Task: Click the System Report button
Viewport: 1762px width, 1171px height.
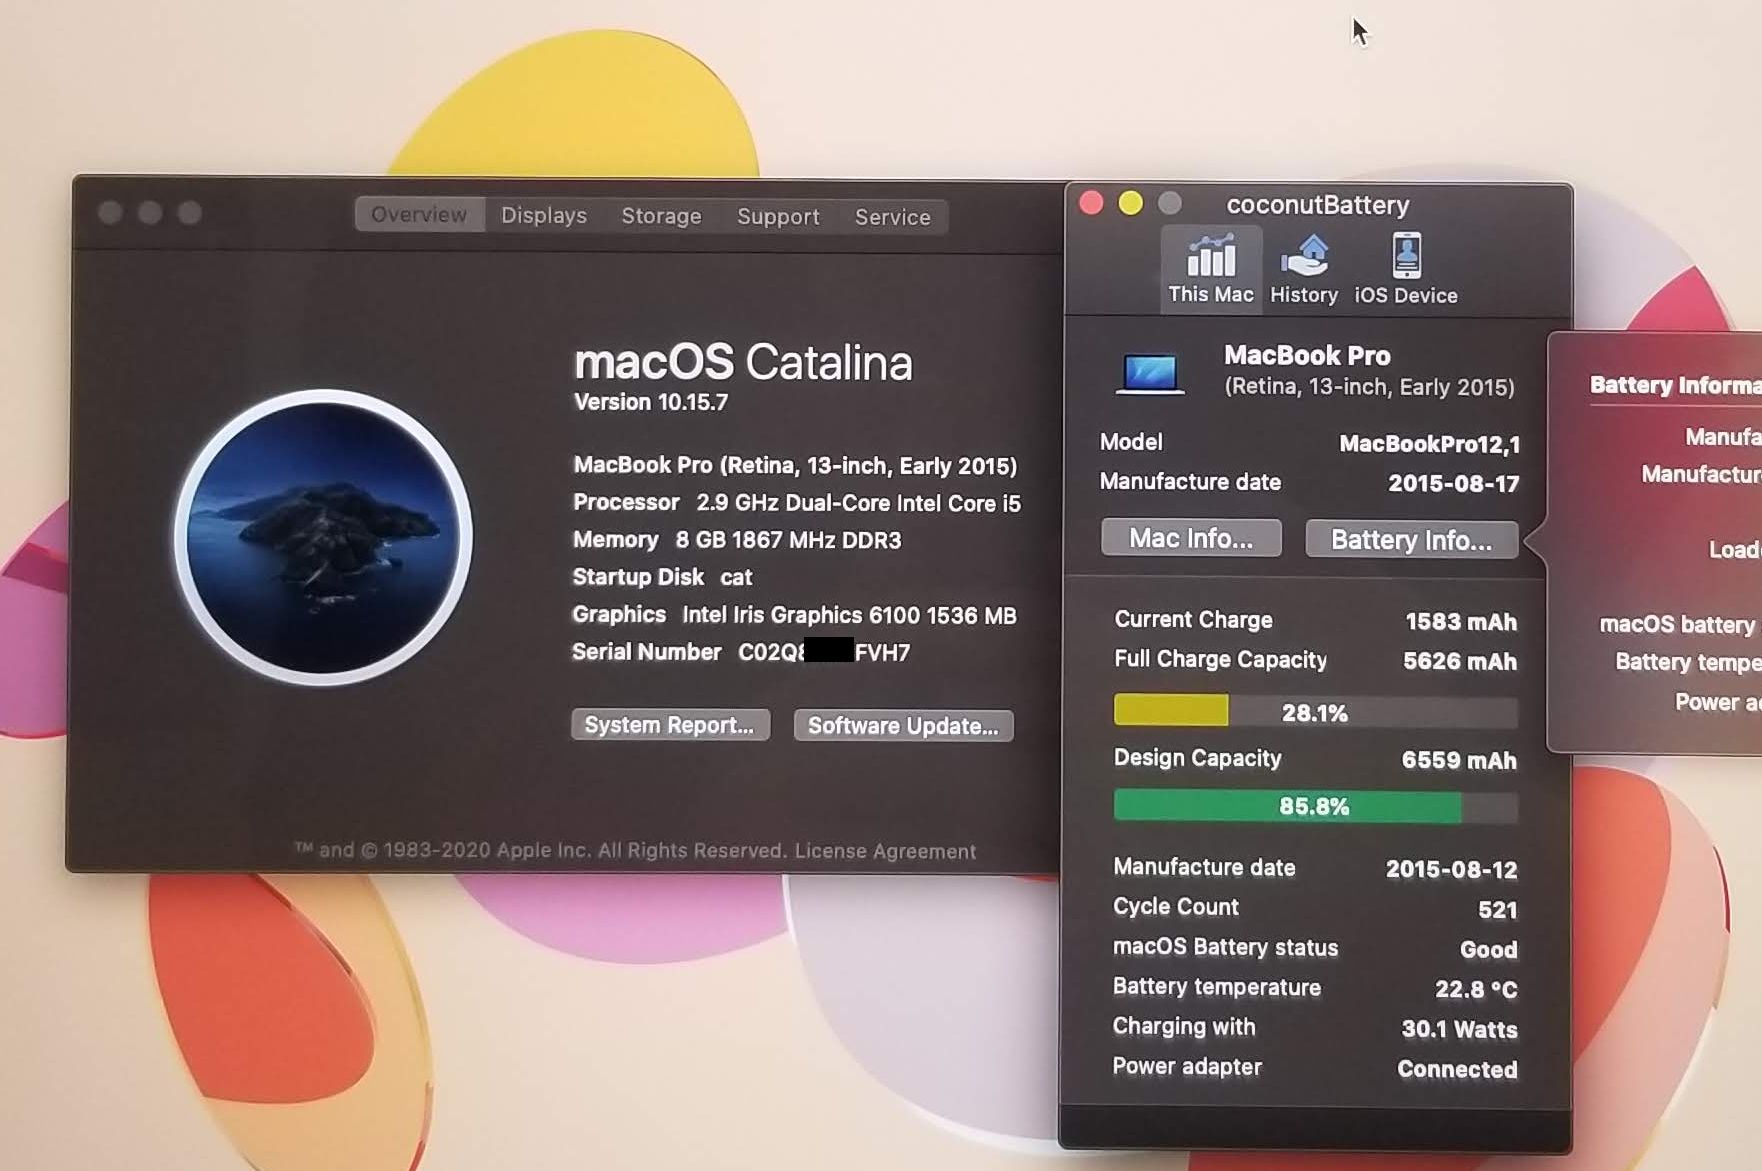Action: (x=669, y=725)
